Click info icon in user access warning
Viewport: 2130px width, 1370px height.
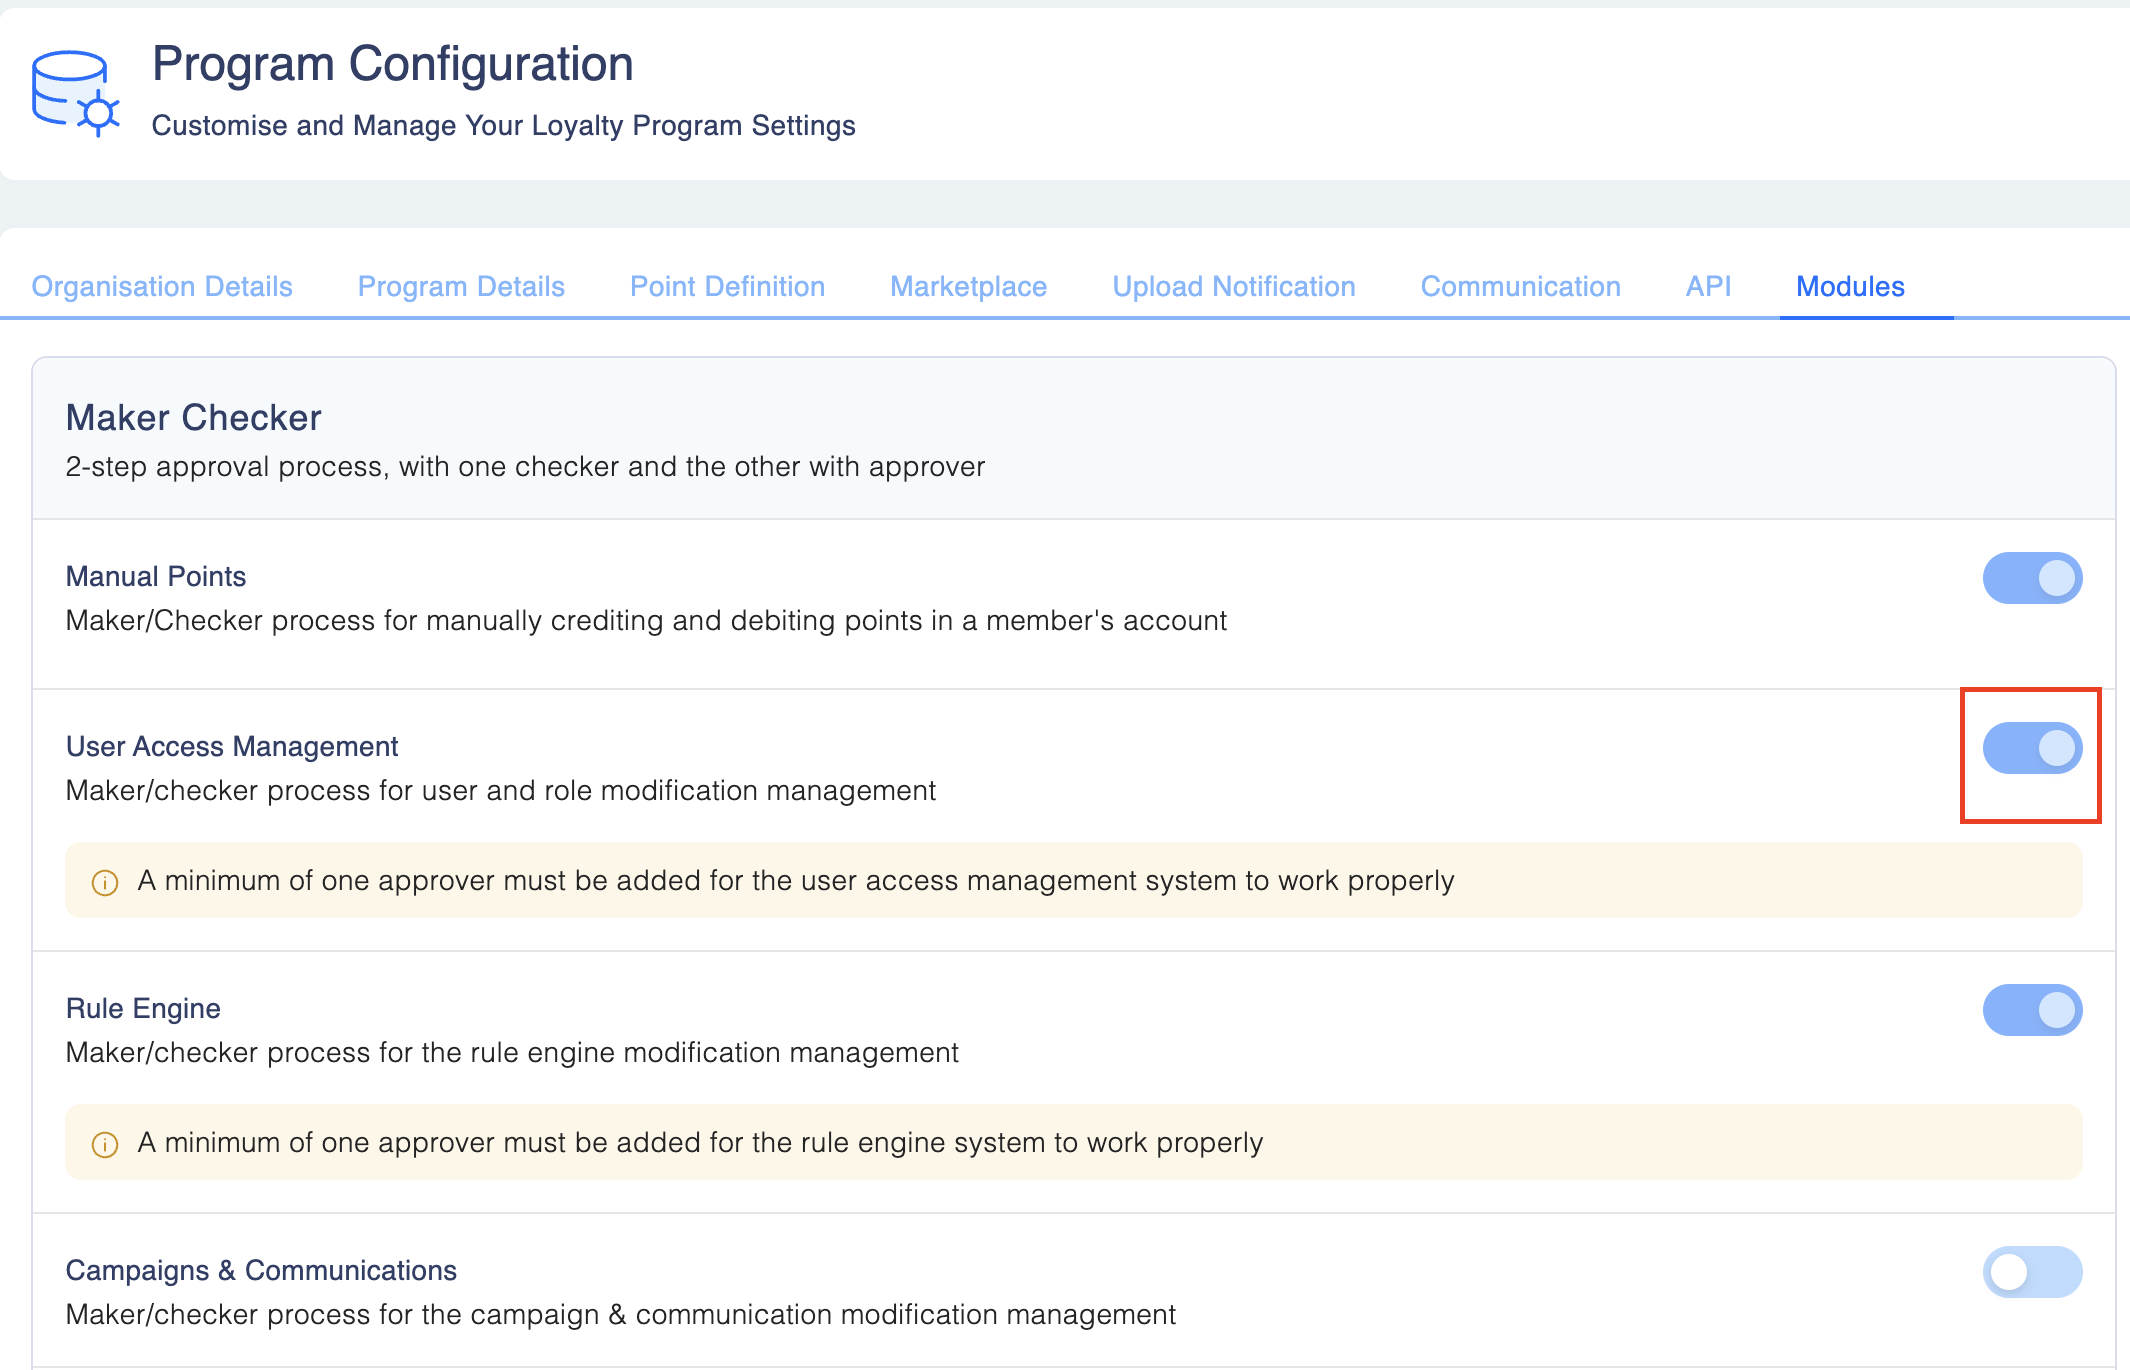105,882
